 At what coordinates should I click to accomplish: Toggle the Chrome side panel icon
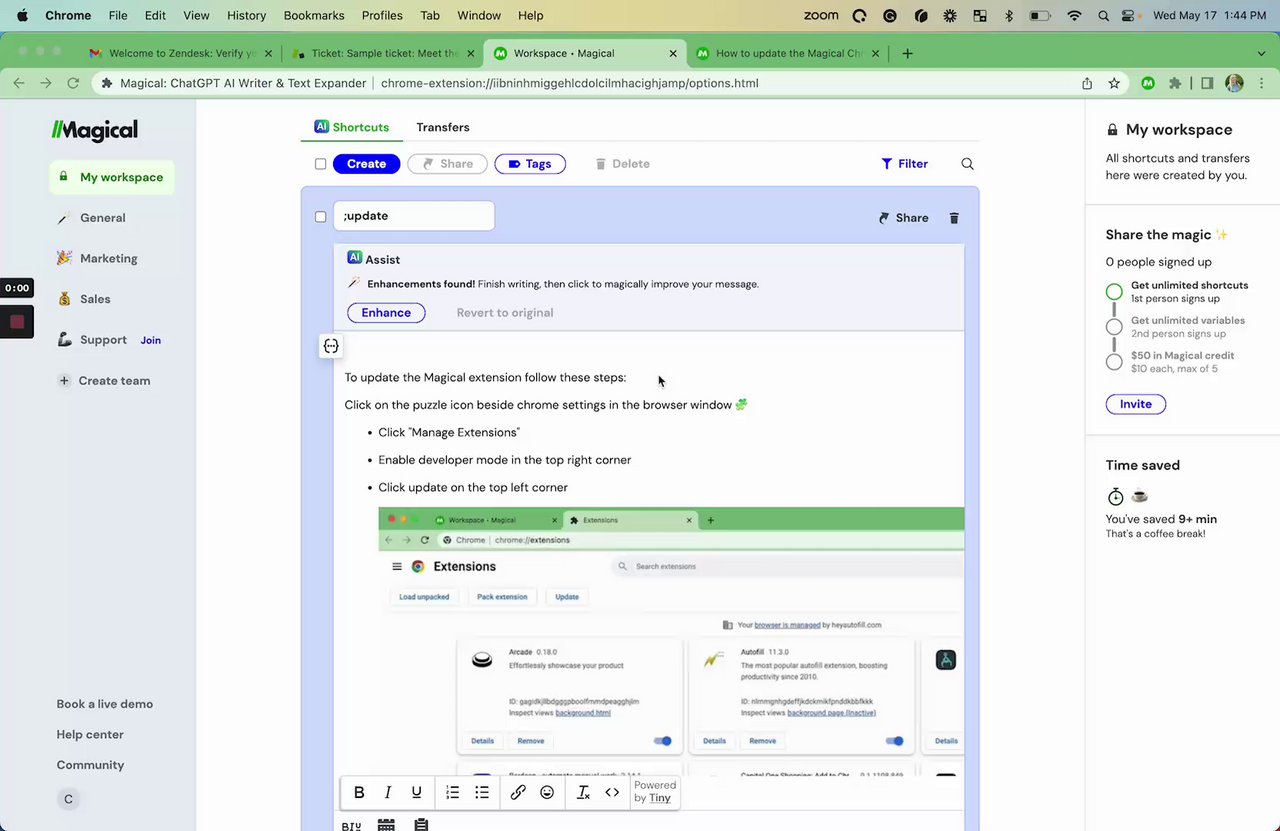1207,83
